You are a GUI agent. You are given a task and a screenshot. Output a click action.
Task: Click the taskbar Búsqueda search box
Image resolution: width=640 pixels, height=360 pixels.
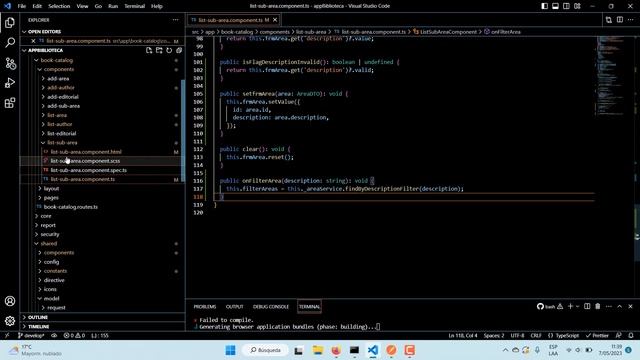click(x=265, y=350)
